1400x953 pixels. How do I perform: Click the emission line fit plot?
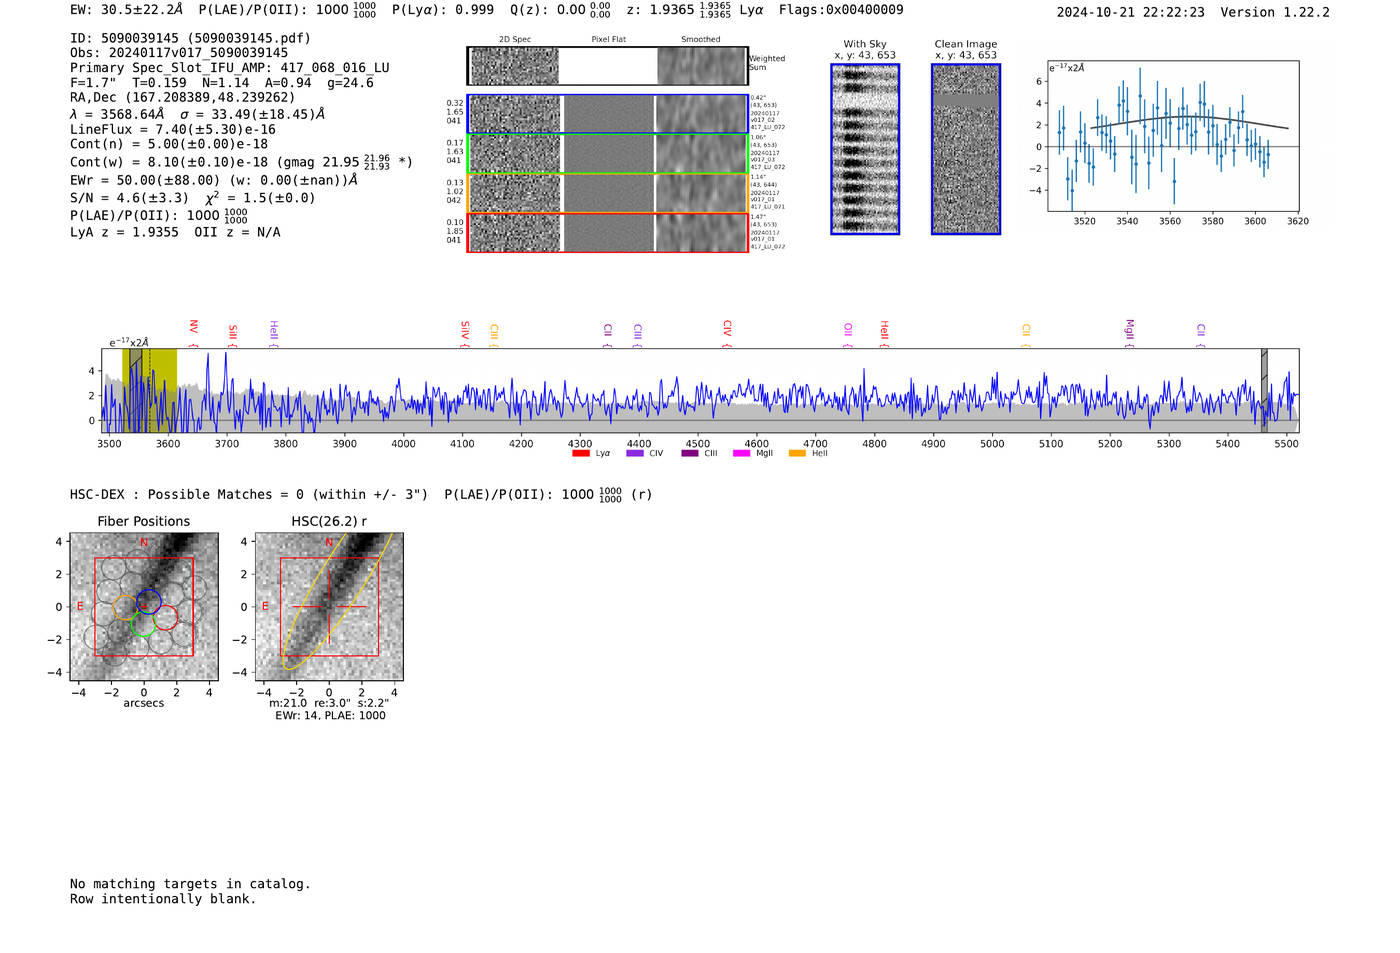point(1172,136)
